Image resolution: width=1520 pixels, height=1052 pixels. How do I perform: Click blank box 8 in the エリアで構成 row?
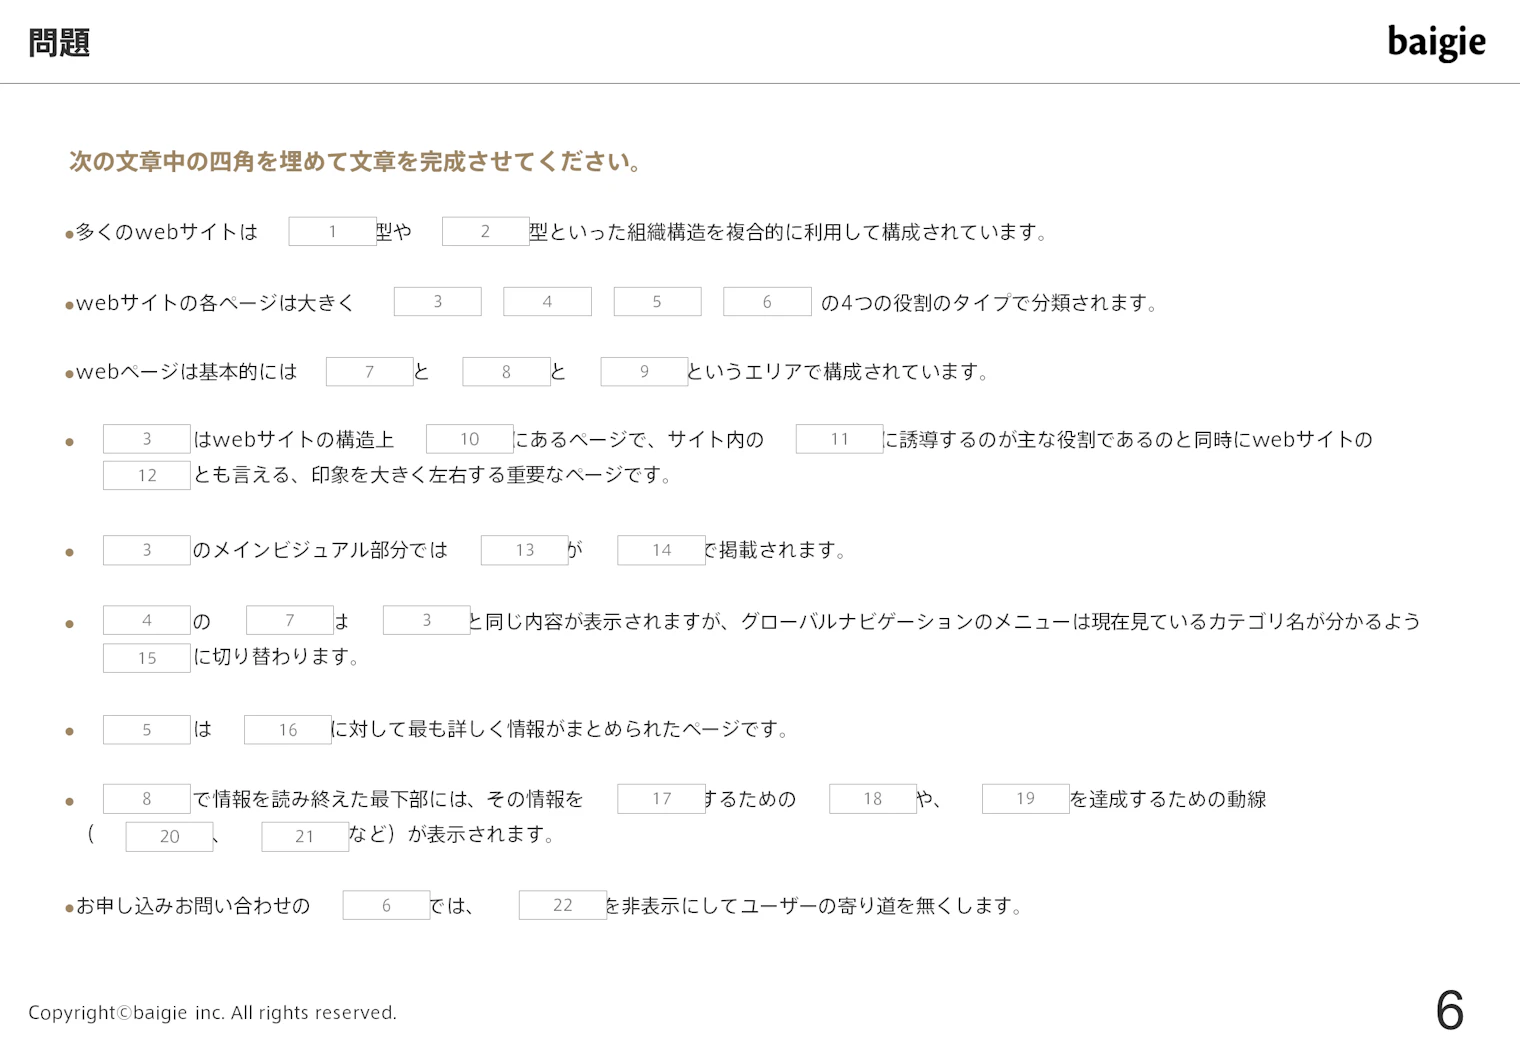(506, 372)
